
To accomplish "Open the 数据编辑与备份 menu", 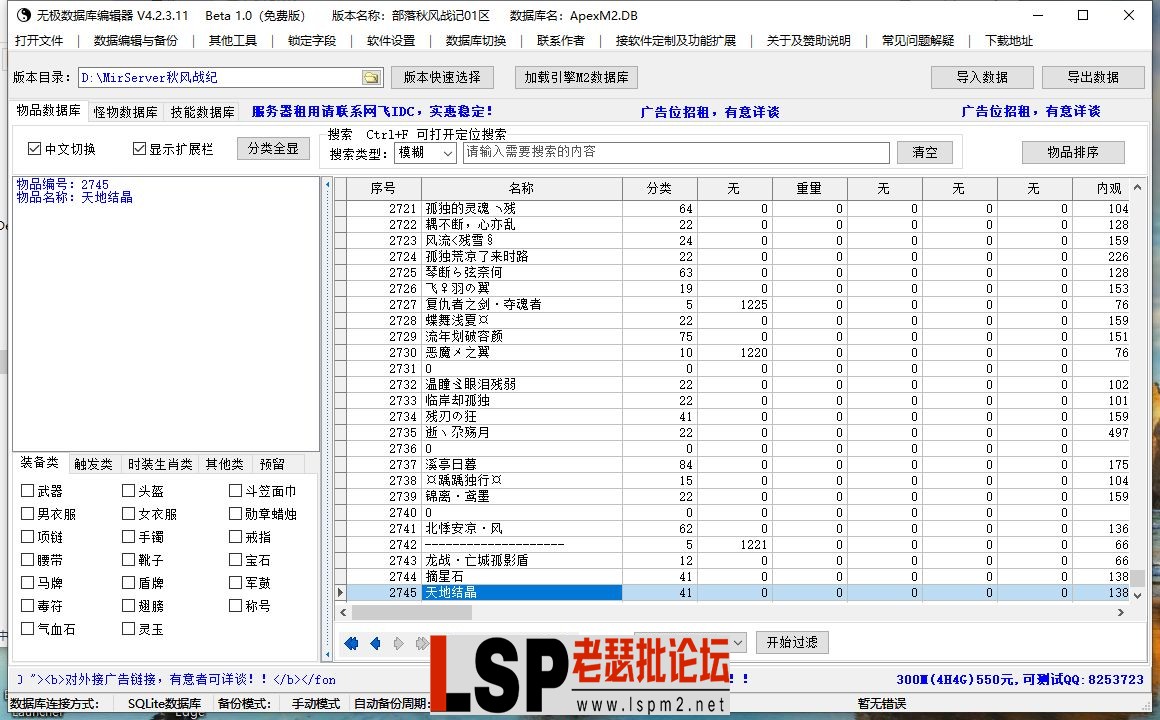I will pyautogui.click(x=135, y=41).
